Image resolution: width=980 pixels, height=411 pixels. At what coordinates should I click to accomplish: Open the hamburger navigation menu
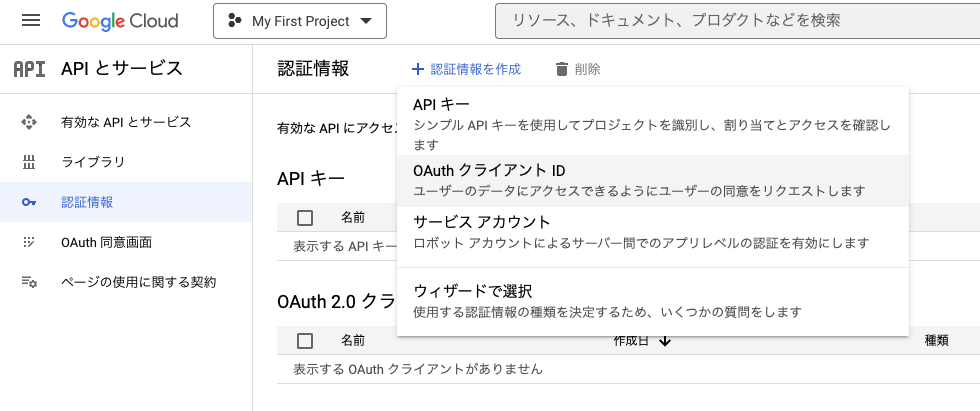(31, 21)
